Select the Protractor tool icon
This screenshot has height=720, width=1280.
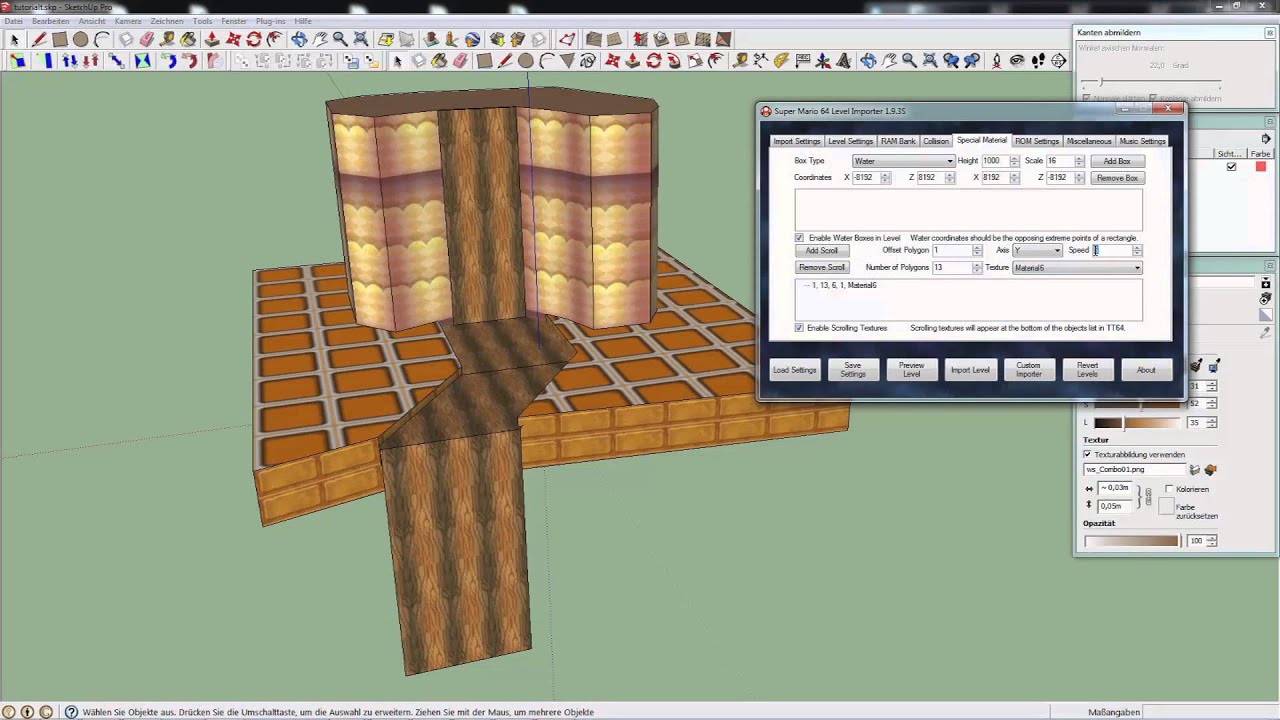click(781, 61)
